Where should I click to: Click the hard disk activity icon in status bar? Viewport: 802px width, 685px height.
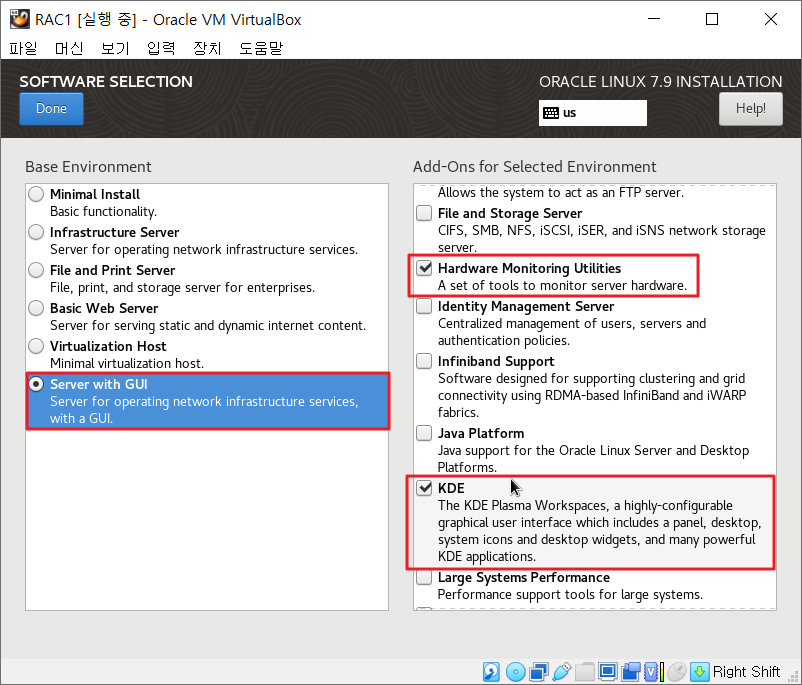tap(491, 672)
